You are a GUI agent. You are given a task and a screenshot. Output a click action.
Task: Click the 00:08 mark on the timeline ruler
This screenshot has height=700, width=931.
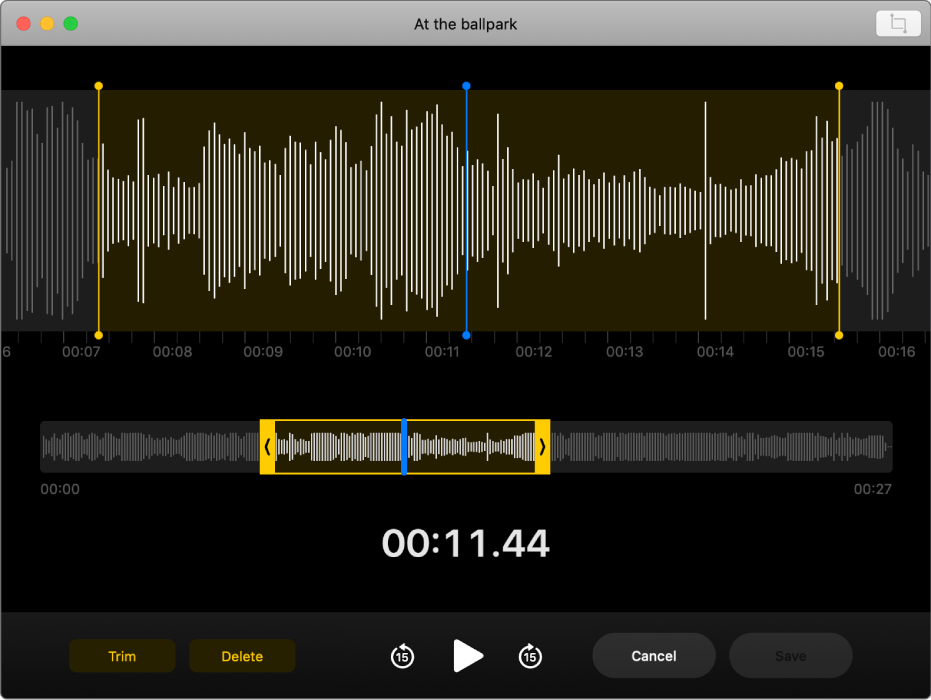[171, 352]
